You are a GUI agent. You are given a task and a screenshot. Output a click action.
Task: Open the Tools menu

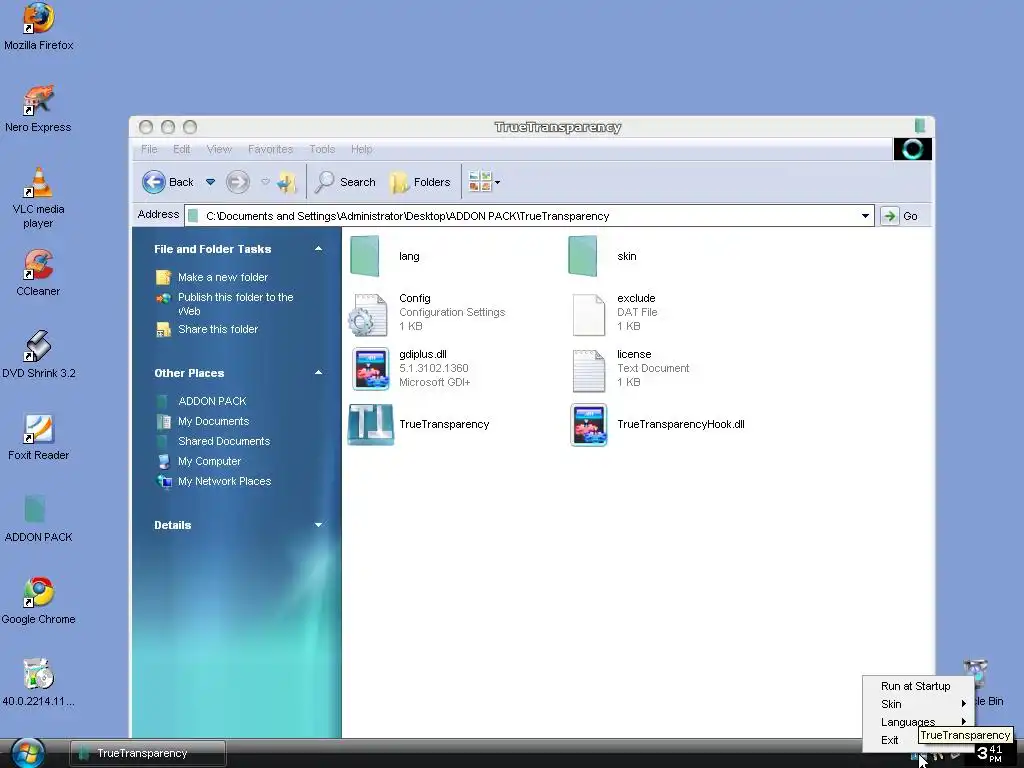pyautogui.click(x=322, y=149)
